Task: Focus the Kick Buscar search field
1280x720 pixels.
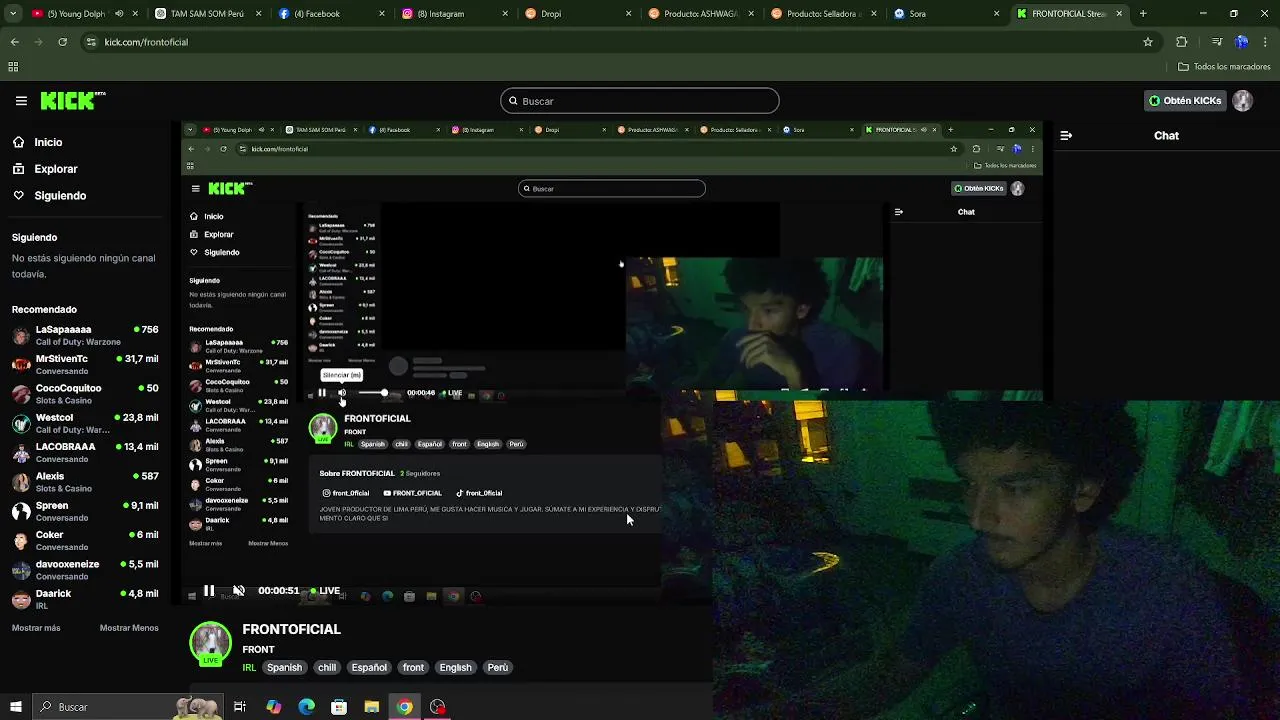Action: (640, 101)
